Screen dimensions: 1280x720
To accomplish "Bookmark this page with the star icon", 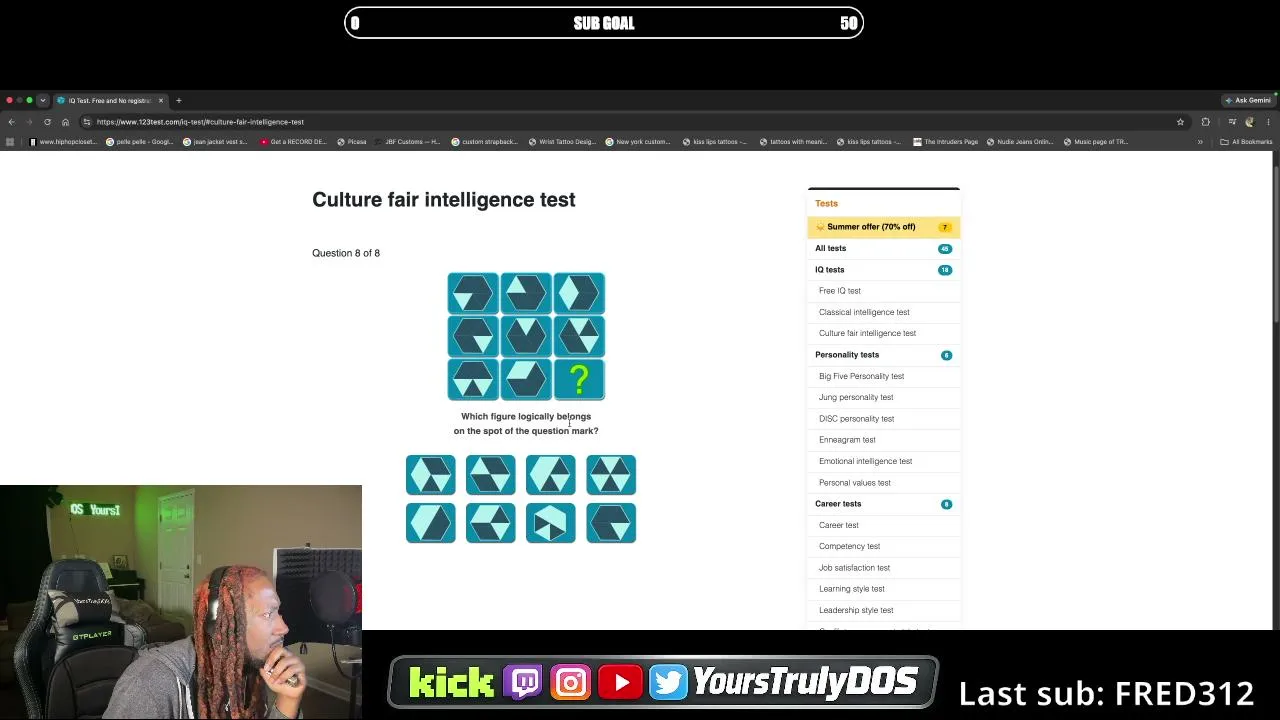I will tap(1180, 122).
